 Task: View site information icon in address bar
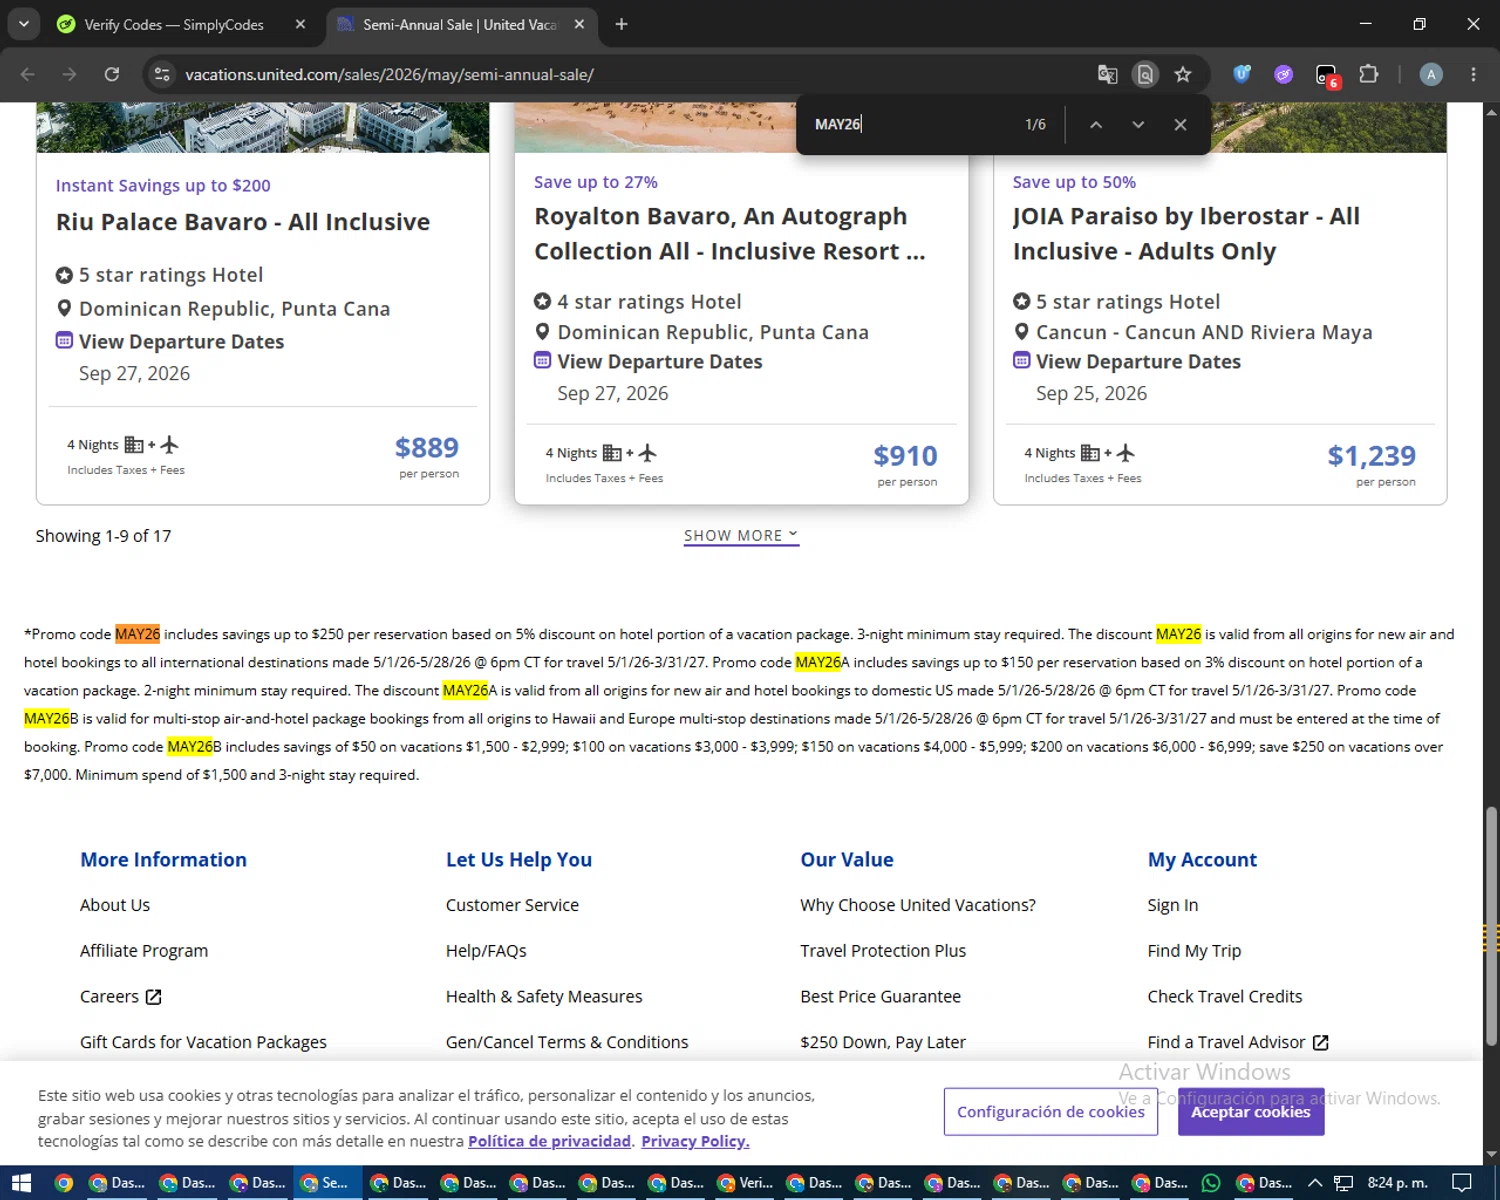pyautogui.click(x=162, y=74)
